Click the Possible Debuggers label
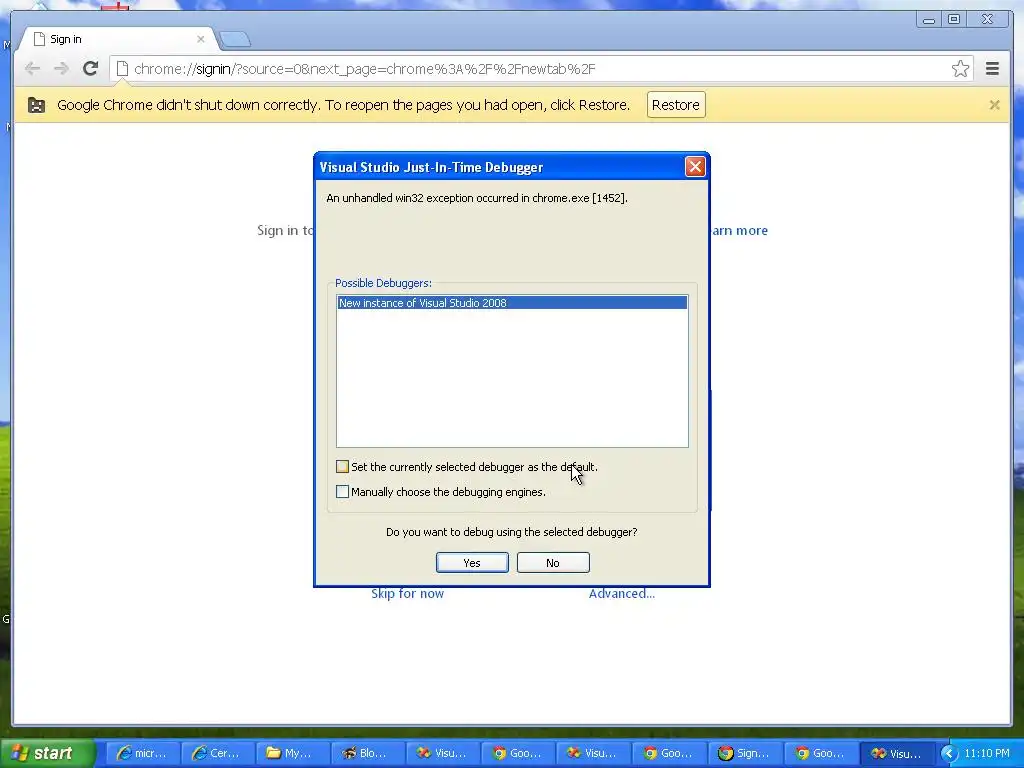The height and width of the screenshot is (768, 1024). point(383,283)
